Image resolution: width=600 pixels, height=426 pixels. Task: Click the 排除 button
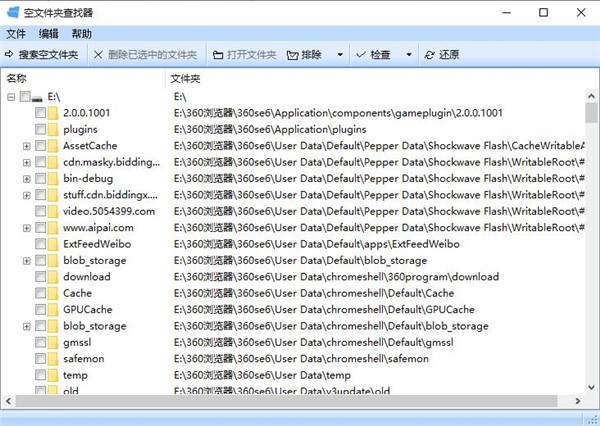point(305,55)
